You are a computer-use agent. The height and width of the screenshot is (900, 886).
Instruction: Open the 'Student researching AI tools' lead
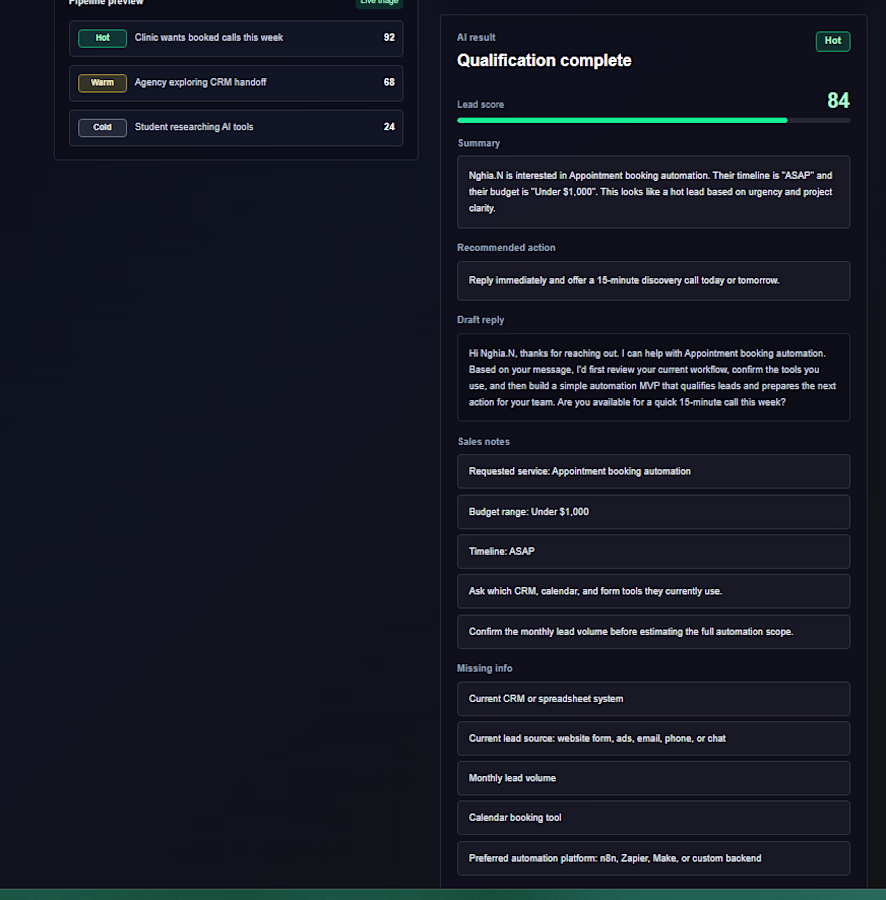pyautogui.click(x=236, y=127)
